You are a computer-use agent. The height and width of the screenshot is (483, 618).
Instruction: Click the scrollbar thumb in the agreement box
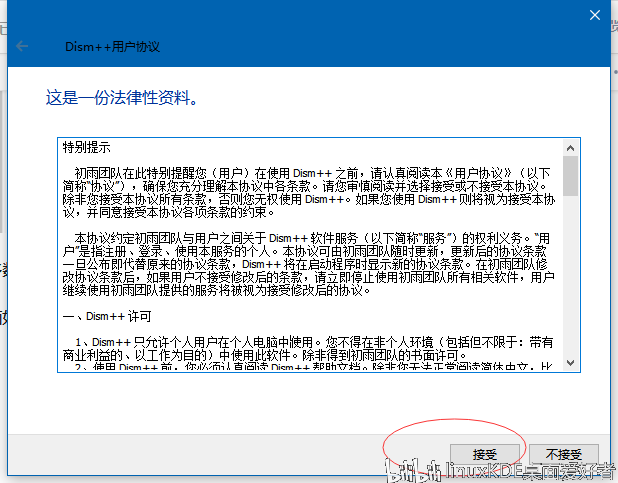click(570, 176)
